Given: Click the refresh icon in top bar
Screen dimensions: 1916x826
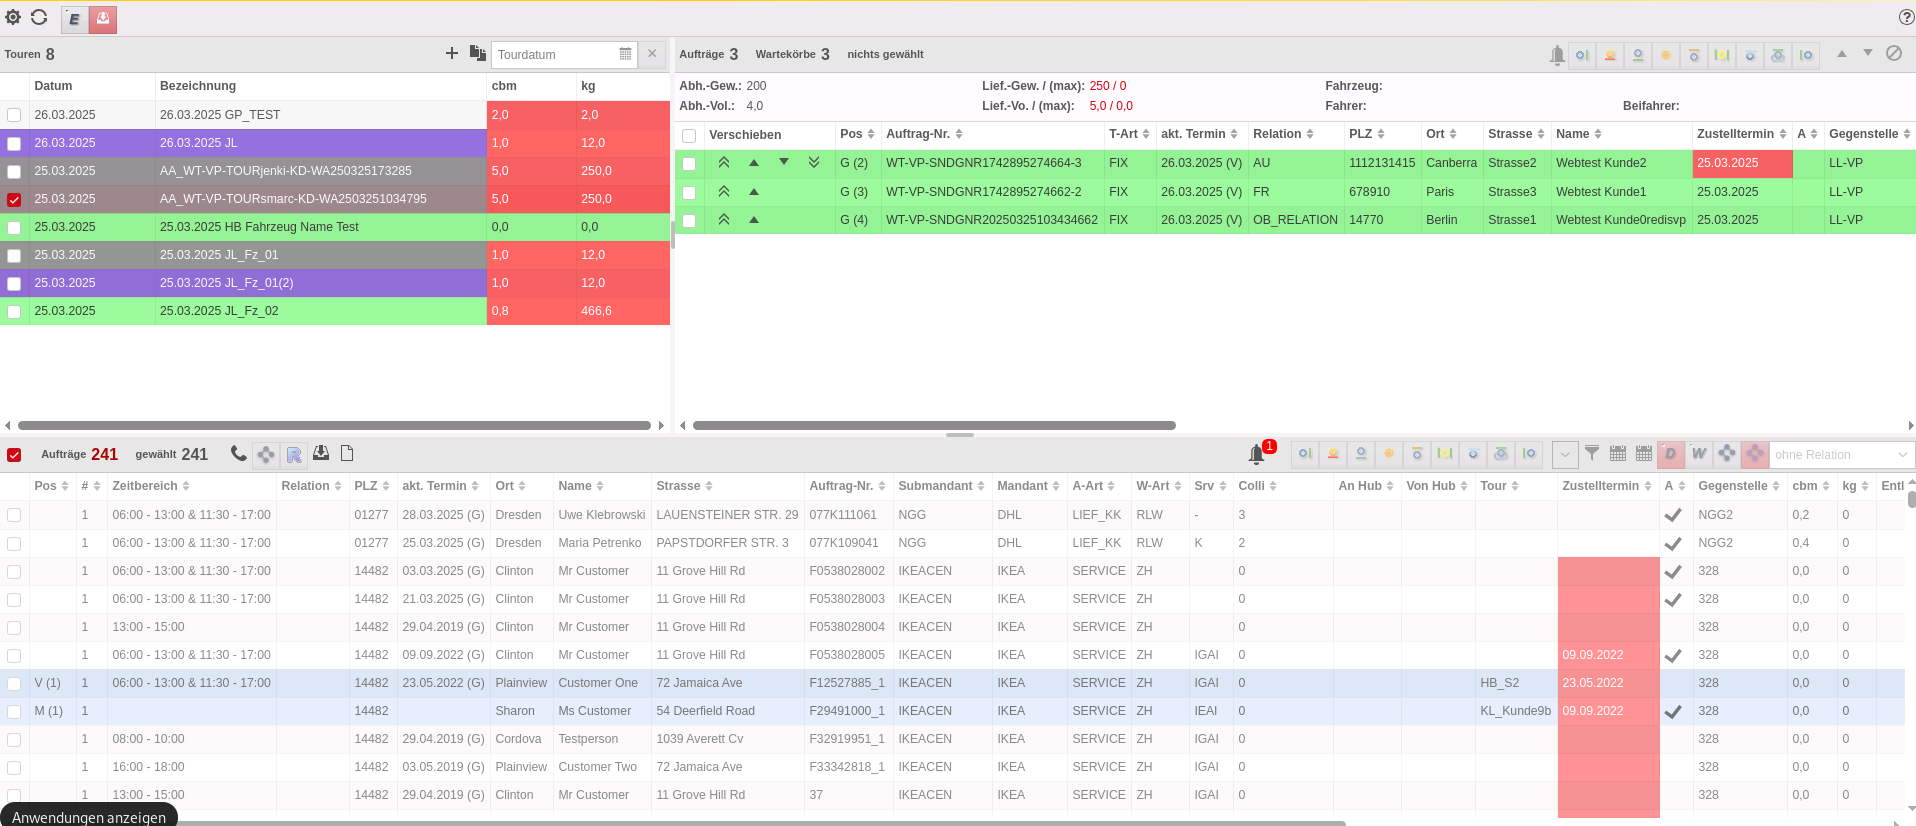Looking at the screenshot, I should coord(39,17).
